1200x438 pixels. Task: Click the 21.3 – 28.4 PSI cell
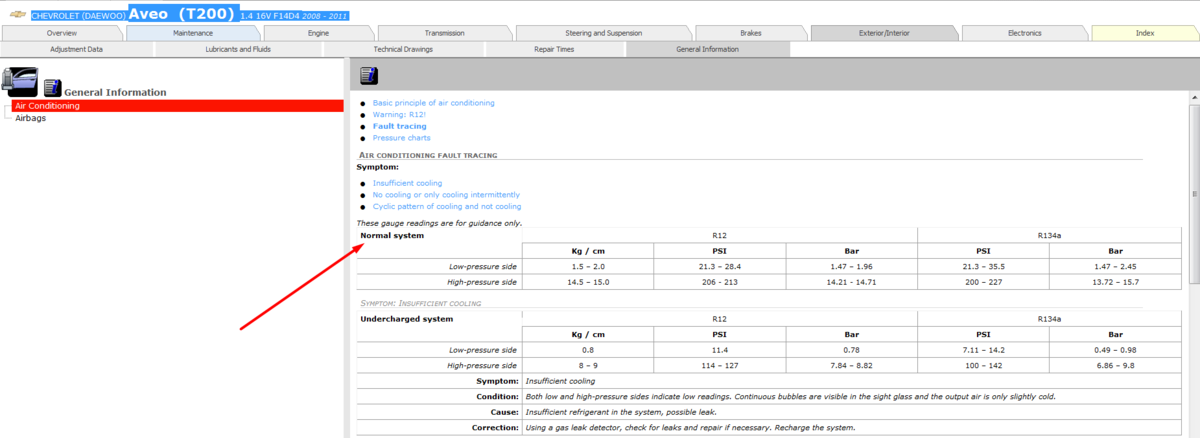[720, 267]
